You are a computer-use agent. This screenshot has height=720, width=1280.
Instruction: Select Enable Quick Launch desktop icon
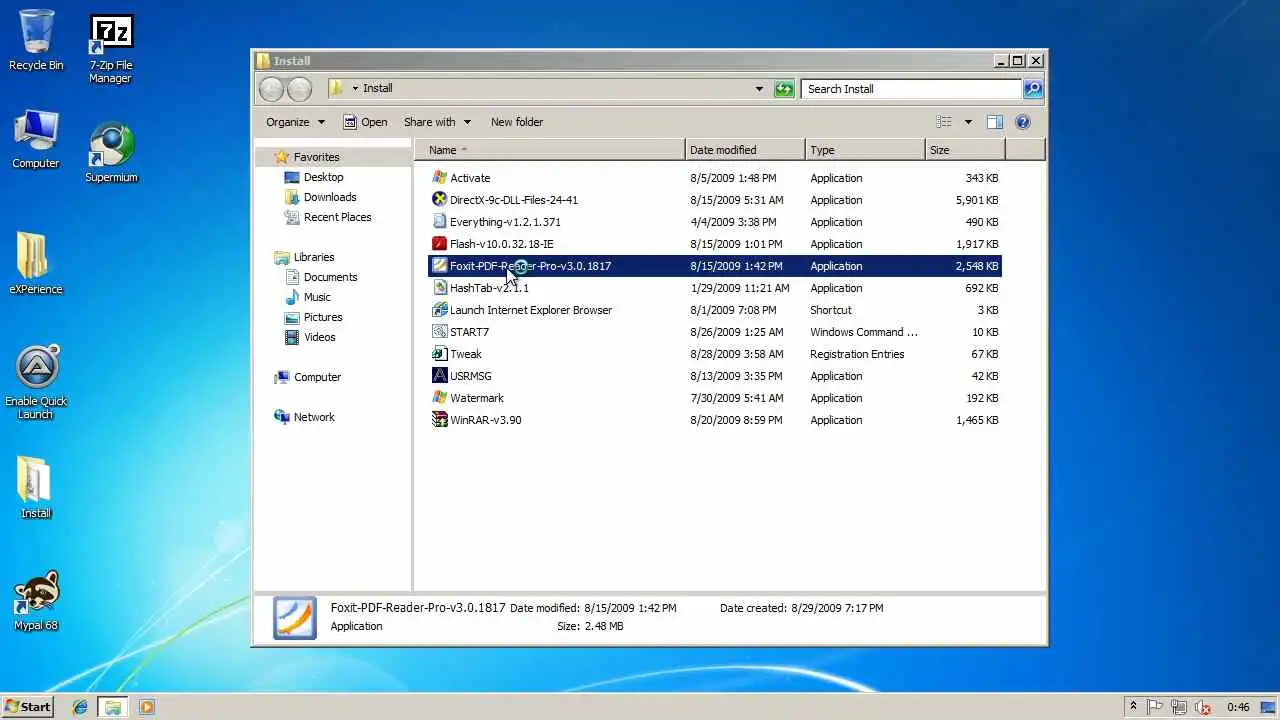click(x=36, y=382)
